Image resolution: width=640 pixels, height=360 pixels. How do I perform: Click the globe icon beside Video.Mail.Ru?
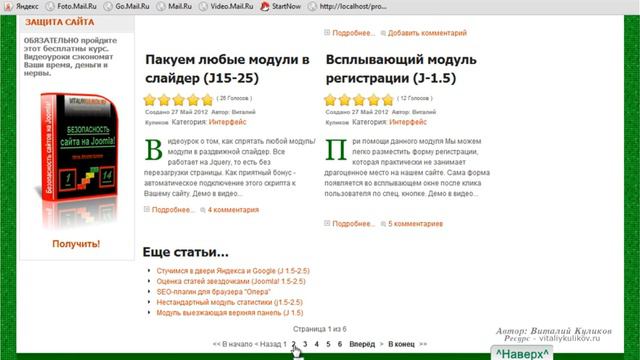[x=203, y=6]
